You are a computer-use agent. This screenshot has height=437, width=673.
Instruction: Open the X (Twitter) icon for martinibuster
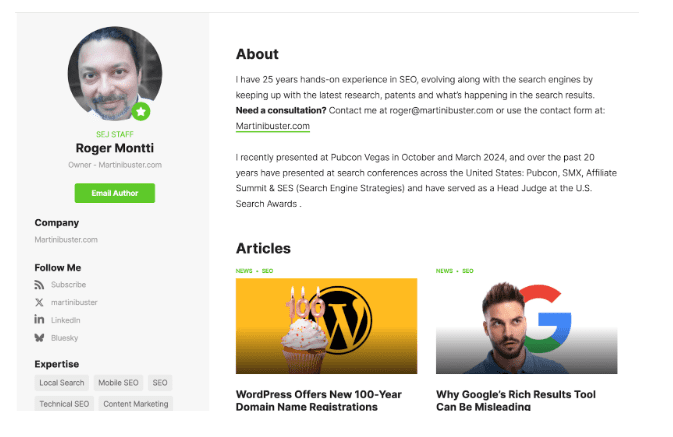click(x=39, y=303)
